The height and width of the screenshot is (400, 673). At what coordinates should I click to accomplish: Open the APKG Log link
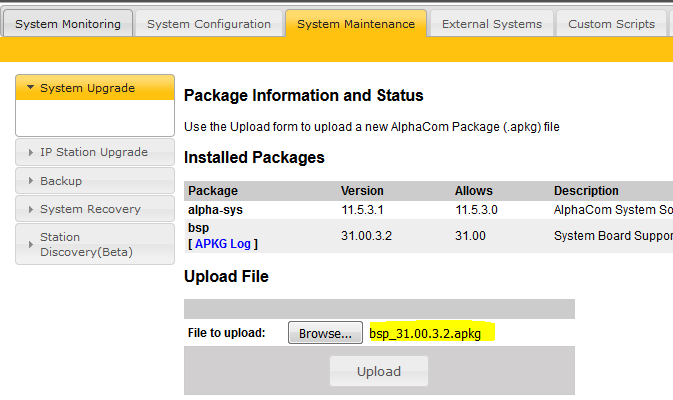point(225,243)
